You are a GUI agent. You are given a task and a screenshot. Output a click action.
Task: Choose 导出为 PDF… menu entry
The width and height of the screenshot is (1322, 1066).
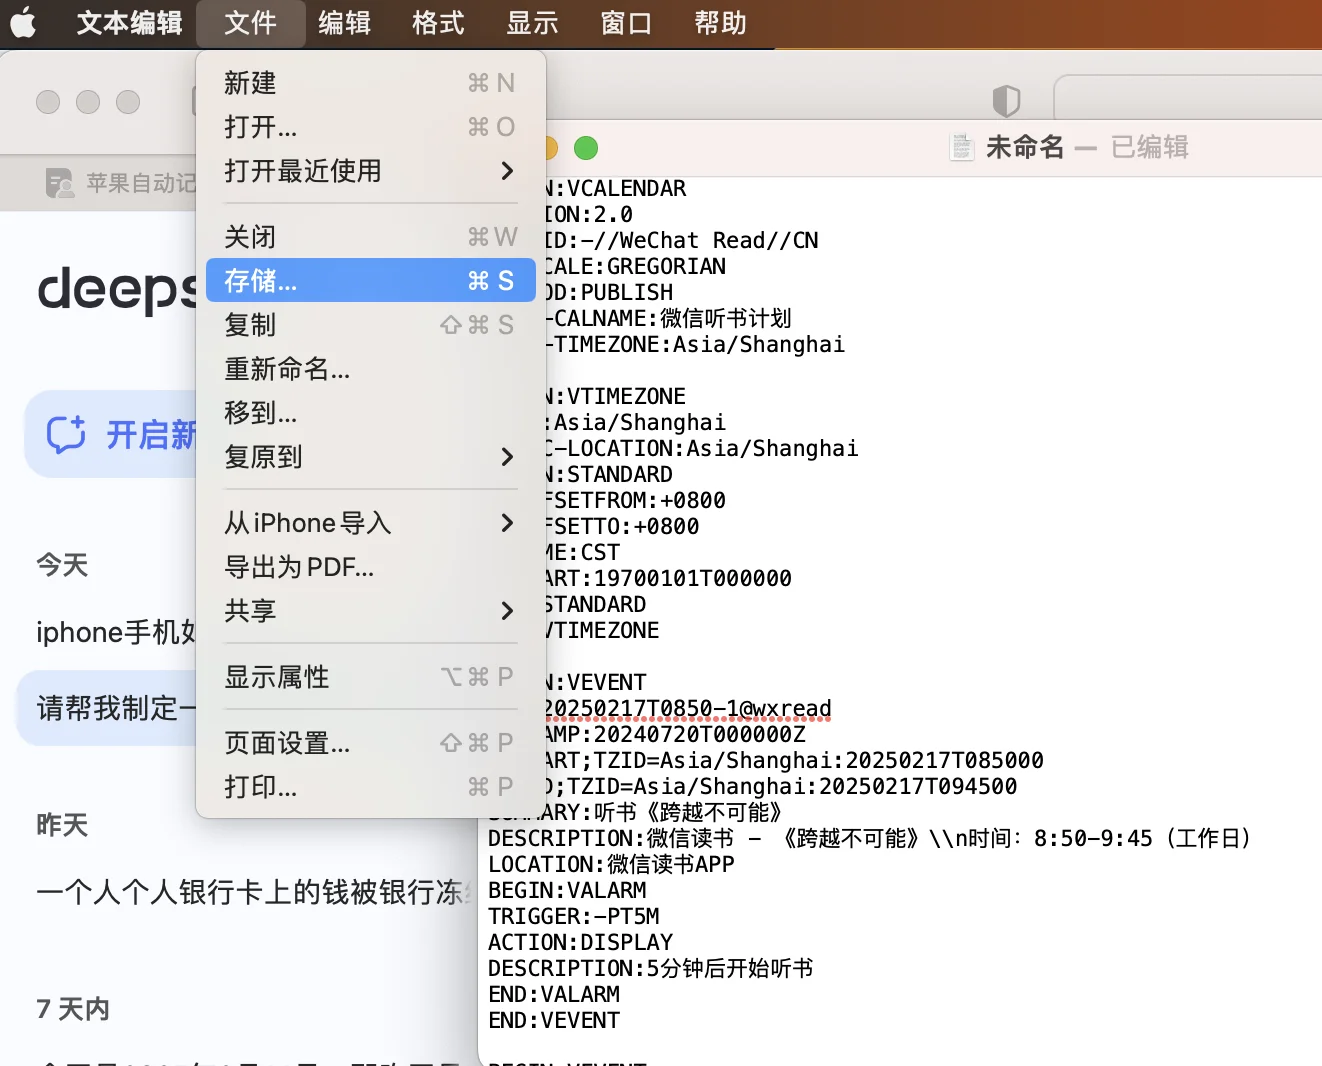click(371, 567)
